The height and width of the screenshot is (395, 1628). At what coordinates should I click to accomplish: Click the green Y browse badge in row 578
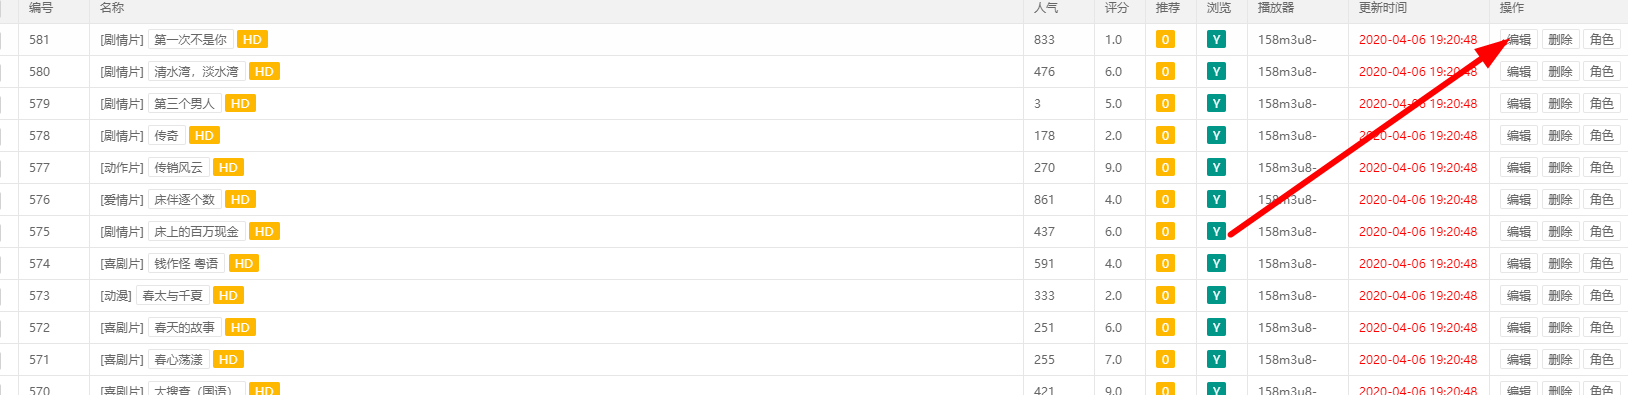[x=1216, y=136]
